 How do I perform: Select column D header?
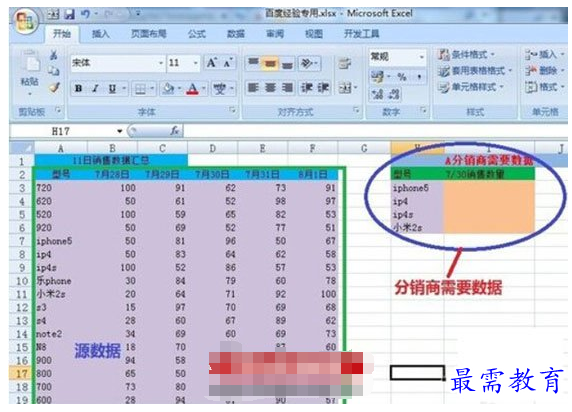(x=213, y=148)
